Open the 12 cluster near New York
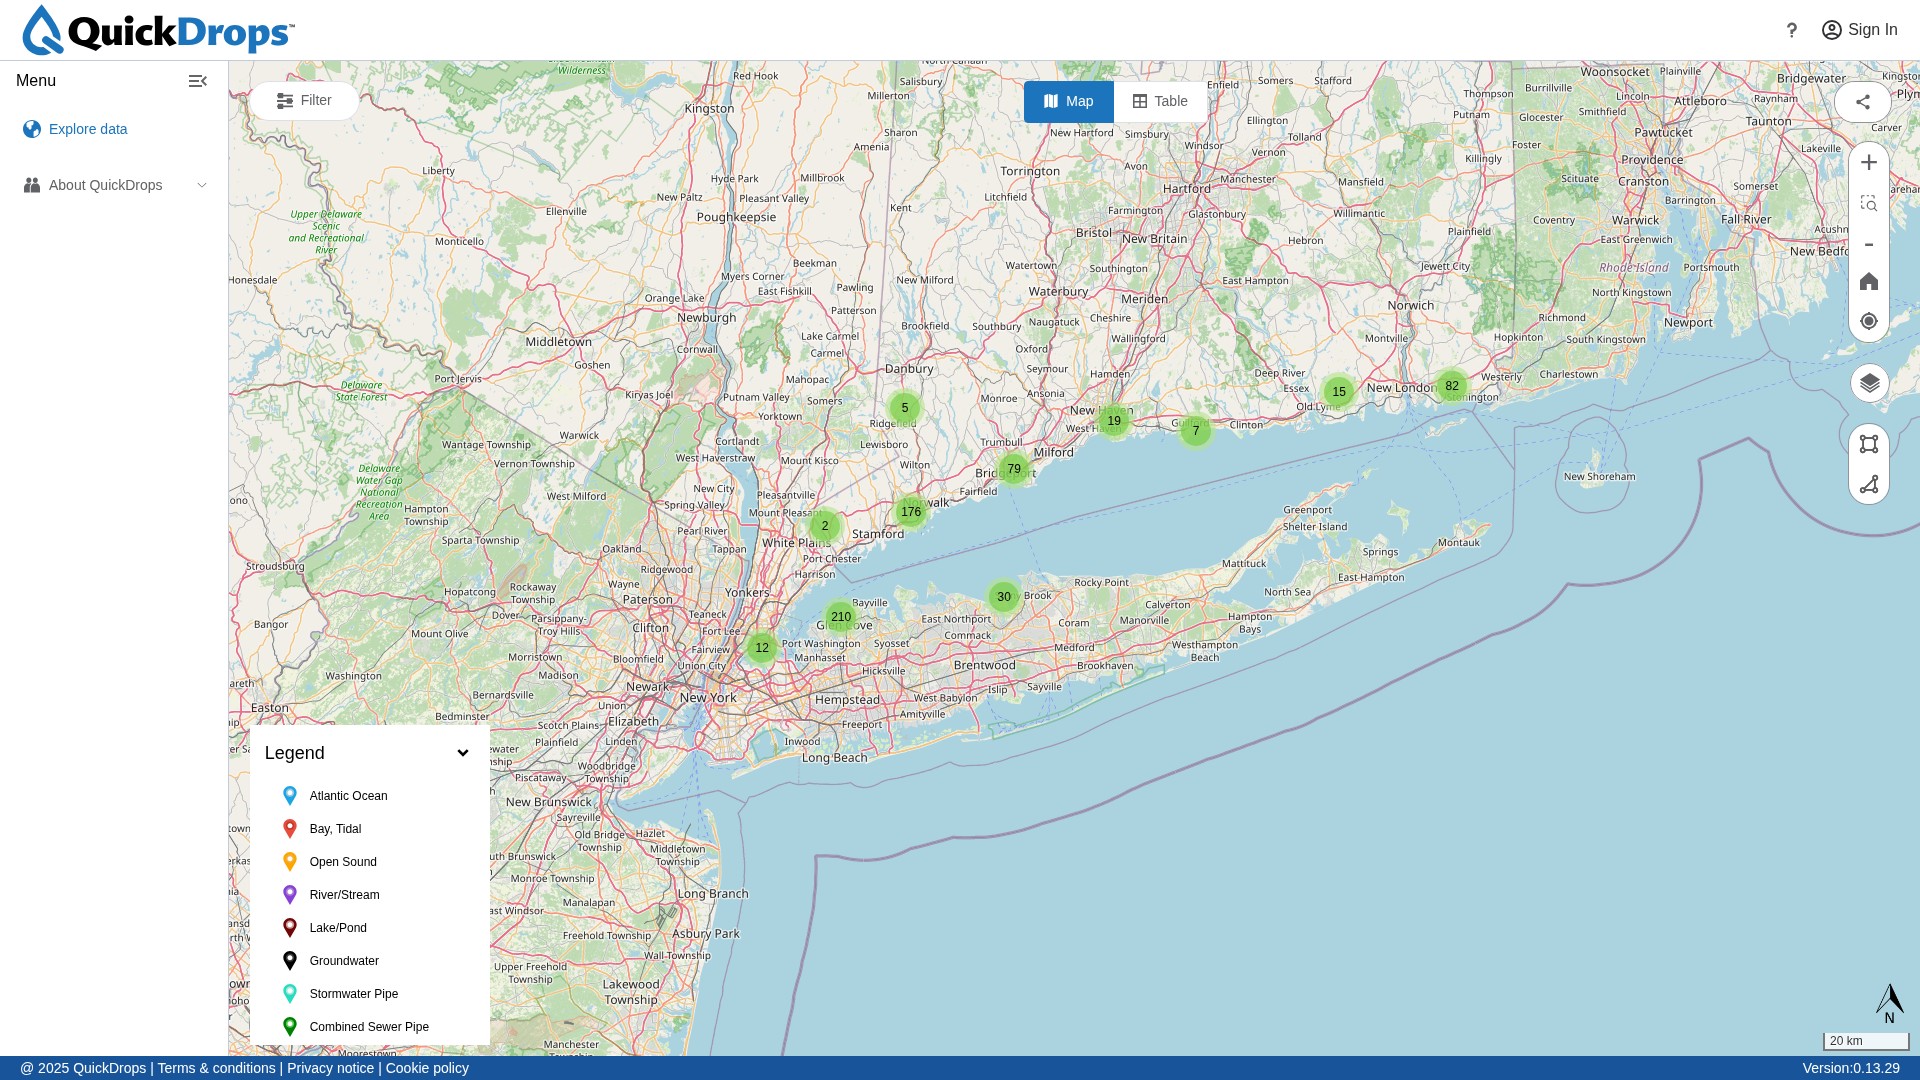The image size is (1920, 1080). (x=762, y=648)
